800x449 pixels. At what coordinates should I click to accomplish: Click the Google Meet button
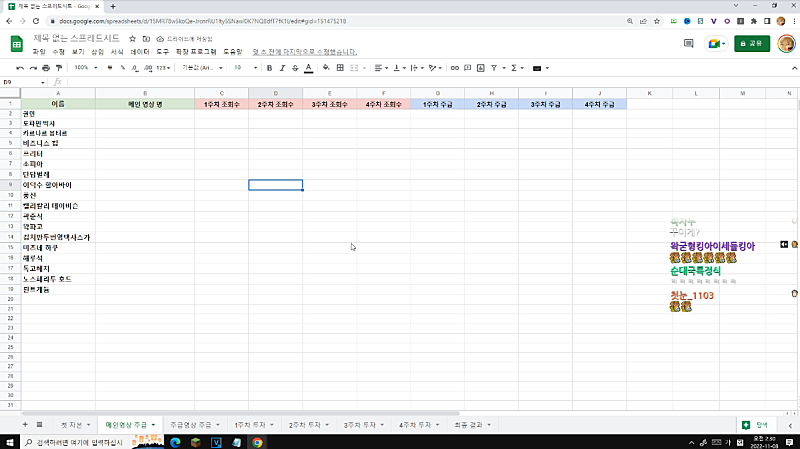(x=716, y=44)
